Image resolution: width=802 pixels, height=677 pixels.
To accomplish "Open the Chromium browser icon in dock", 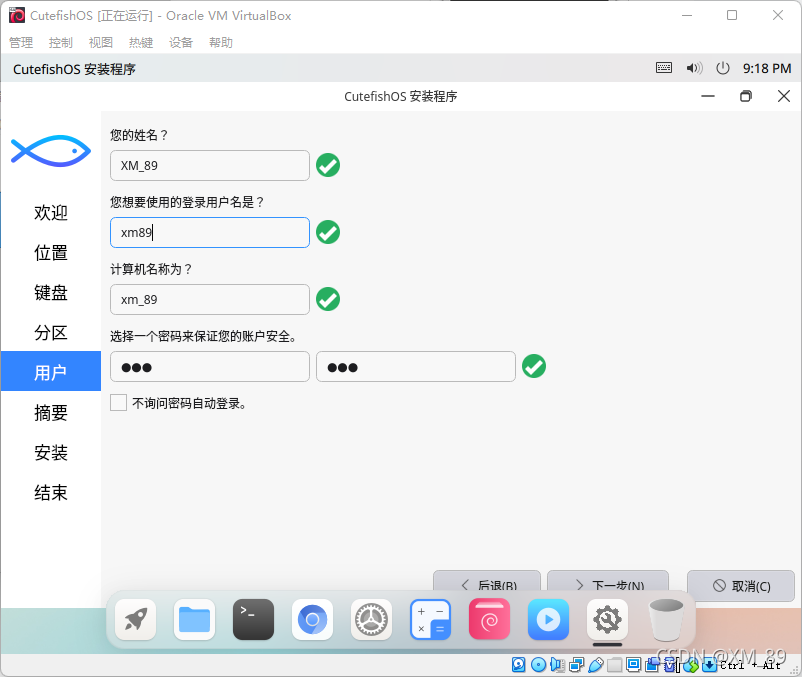I will pyautogui.click(x=313, y=619).
